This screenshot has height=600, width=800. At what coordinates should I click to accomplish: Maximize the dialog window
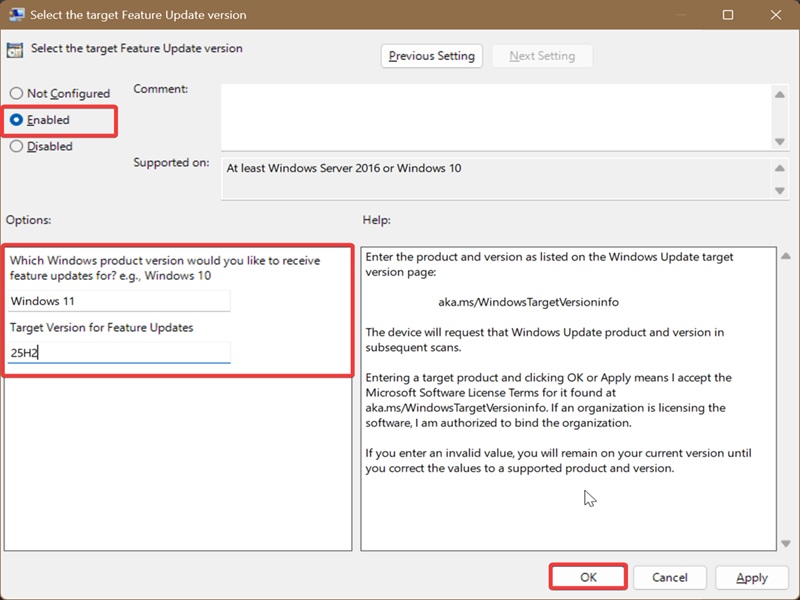tap(728, 15)
